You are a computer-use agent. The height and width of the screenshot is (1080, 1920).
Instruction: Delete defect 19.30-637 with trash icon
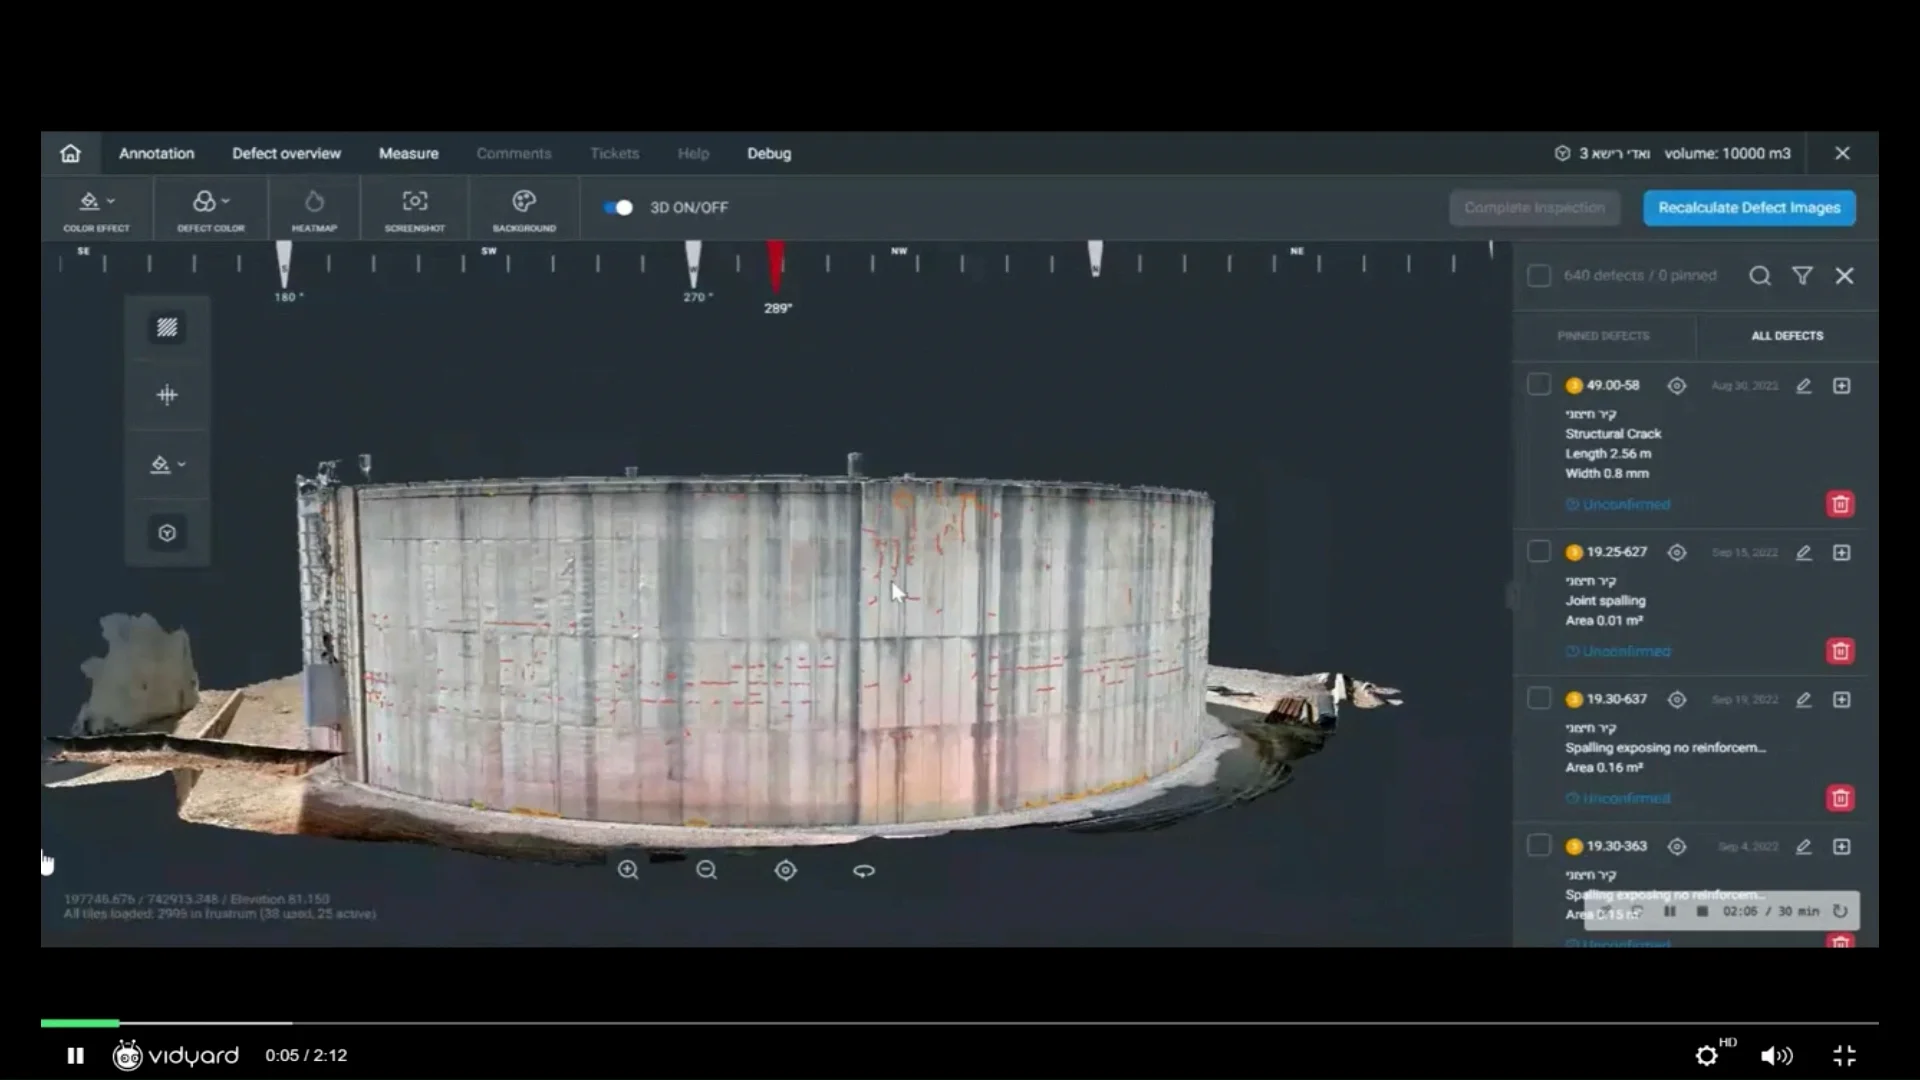(1840, 798)
